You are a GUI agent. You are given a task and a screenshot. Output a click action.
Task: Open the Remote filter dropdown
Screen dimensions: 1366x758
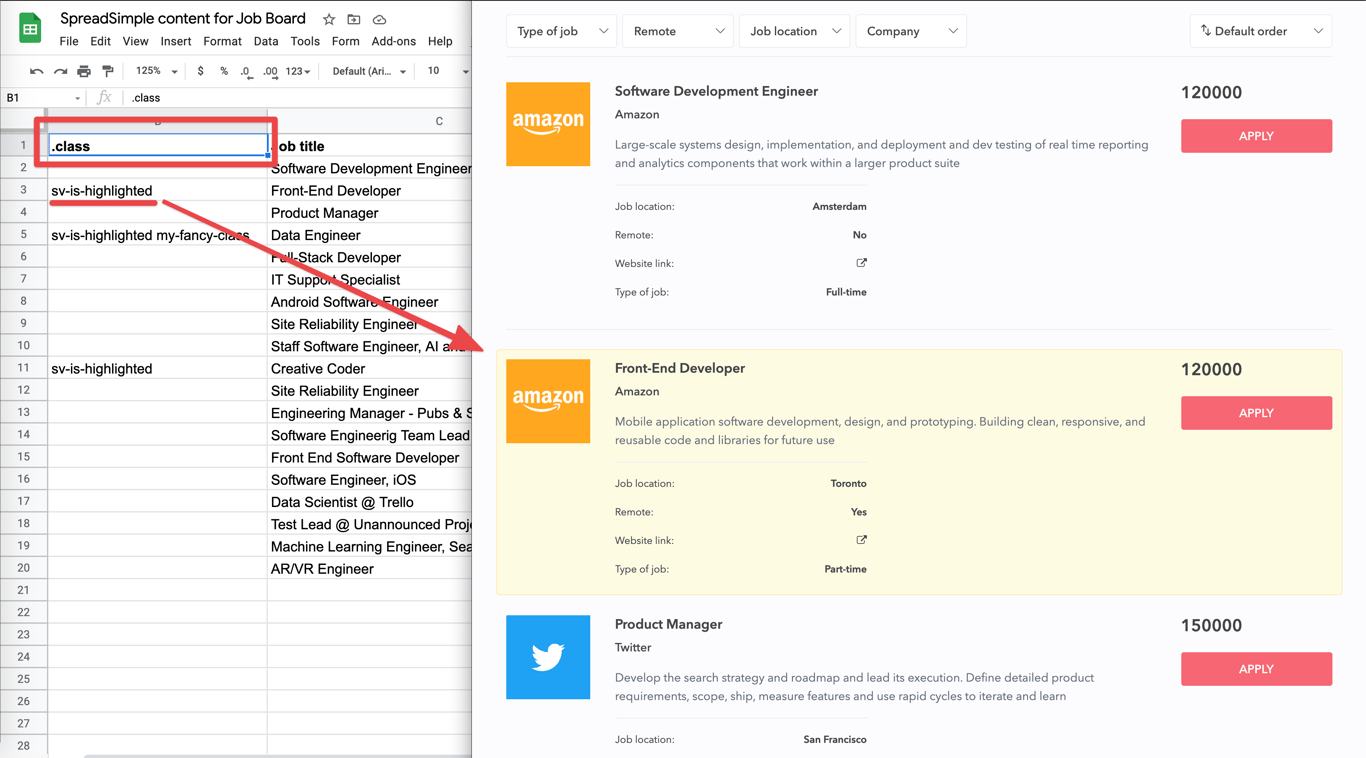pos(678,31)
